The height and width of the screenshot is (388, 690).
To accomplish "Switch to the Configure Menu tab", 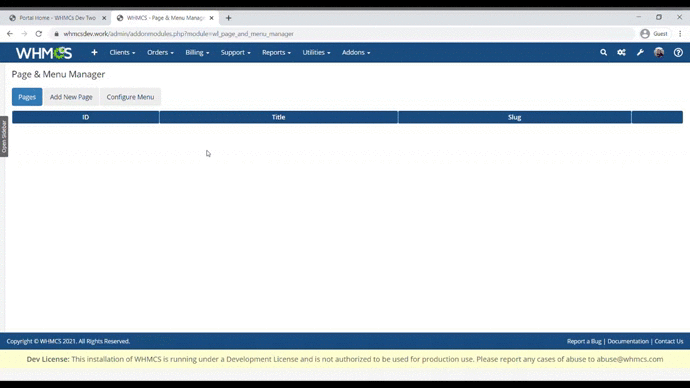I will pos(130,97).
